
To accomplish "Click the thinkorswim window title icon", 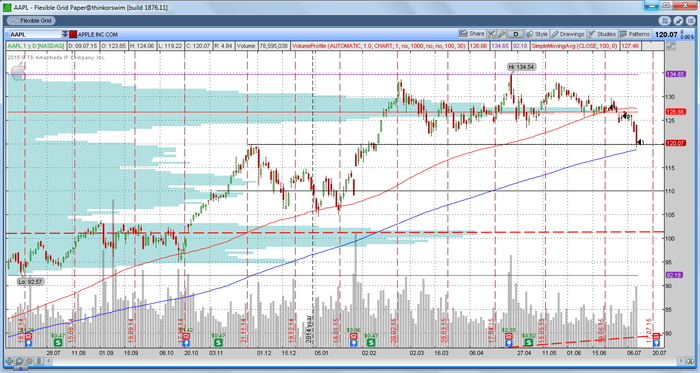I will click(x=8, y=8).
